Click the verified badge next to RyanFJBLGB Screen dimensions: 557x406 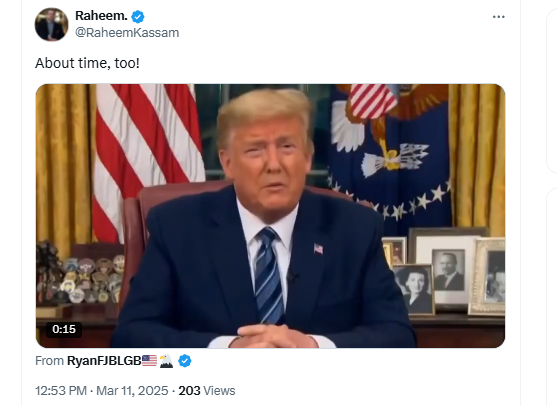[x=185, y=361]
